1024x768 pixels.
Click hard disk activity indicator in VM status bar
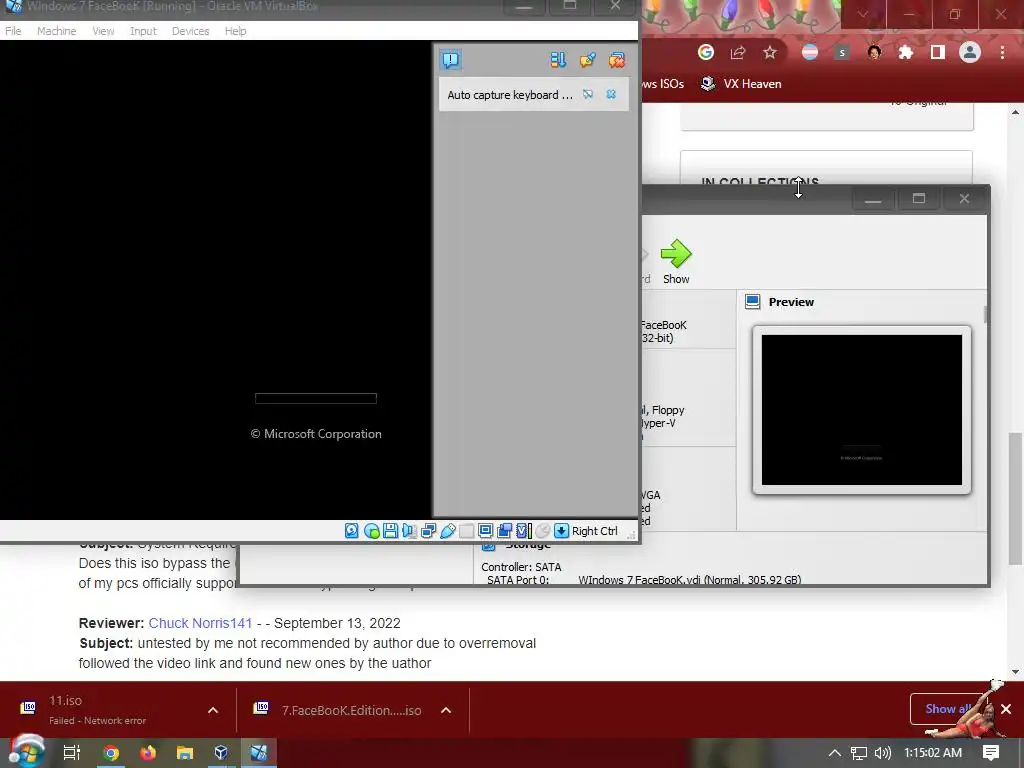(x=351, y=531)
